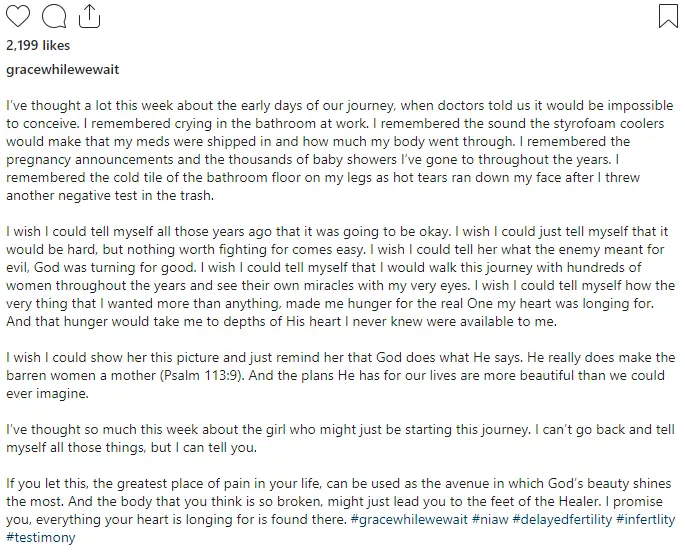Open the #infertlity hashtag
Screen dimensions: 685x553
tap(646, 519)
